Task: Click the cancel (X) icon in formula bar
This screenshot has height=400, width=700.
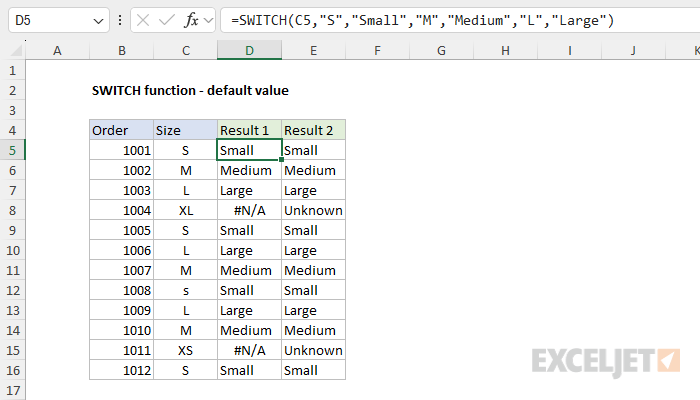Action: (143, 20)
